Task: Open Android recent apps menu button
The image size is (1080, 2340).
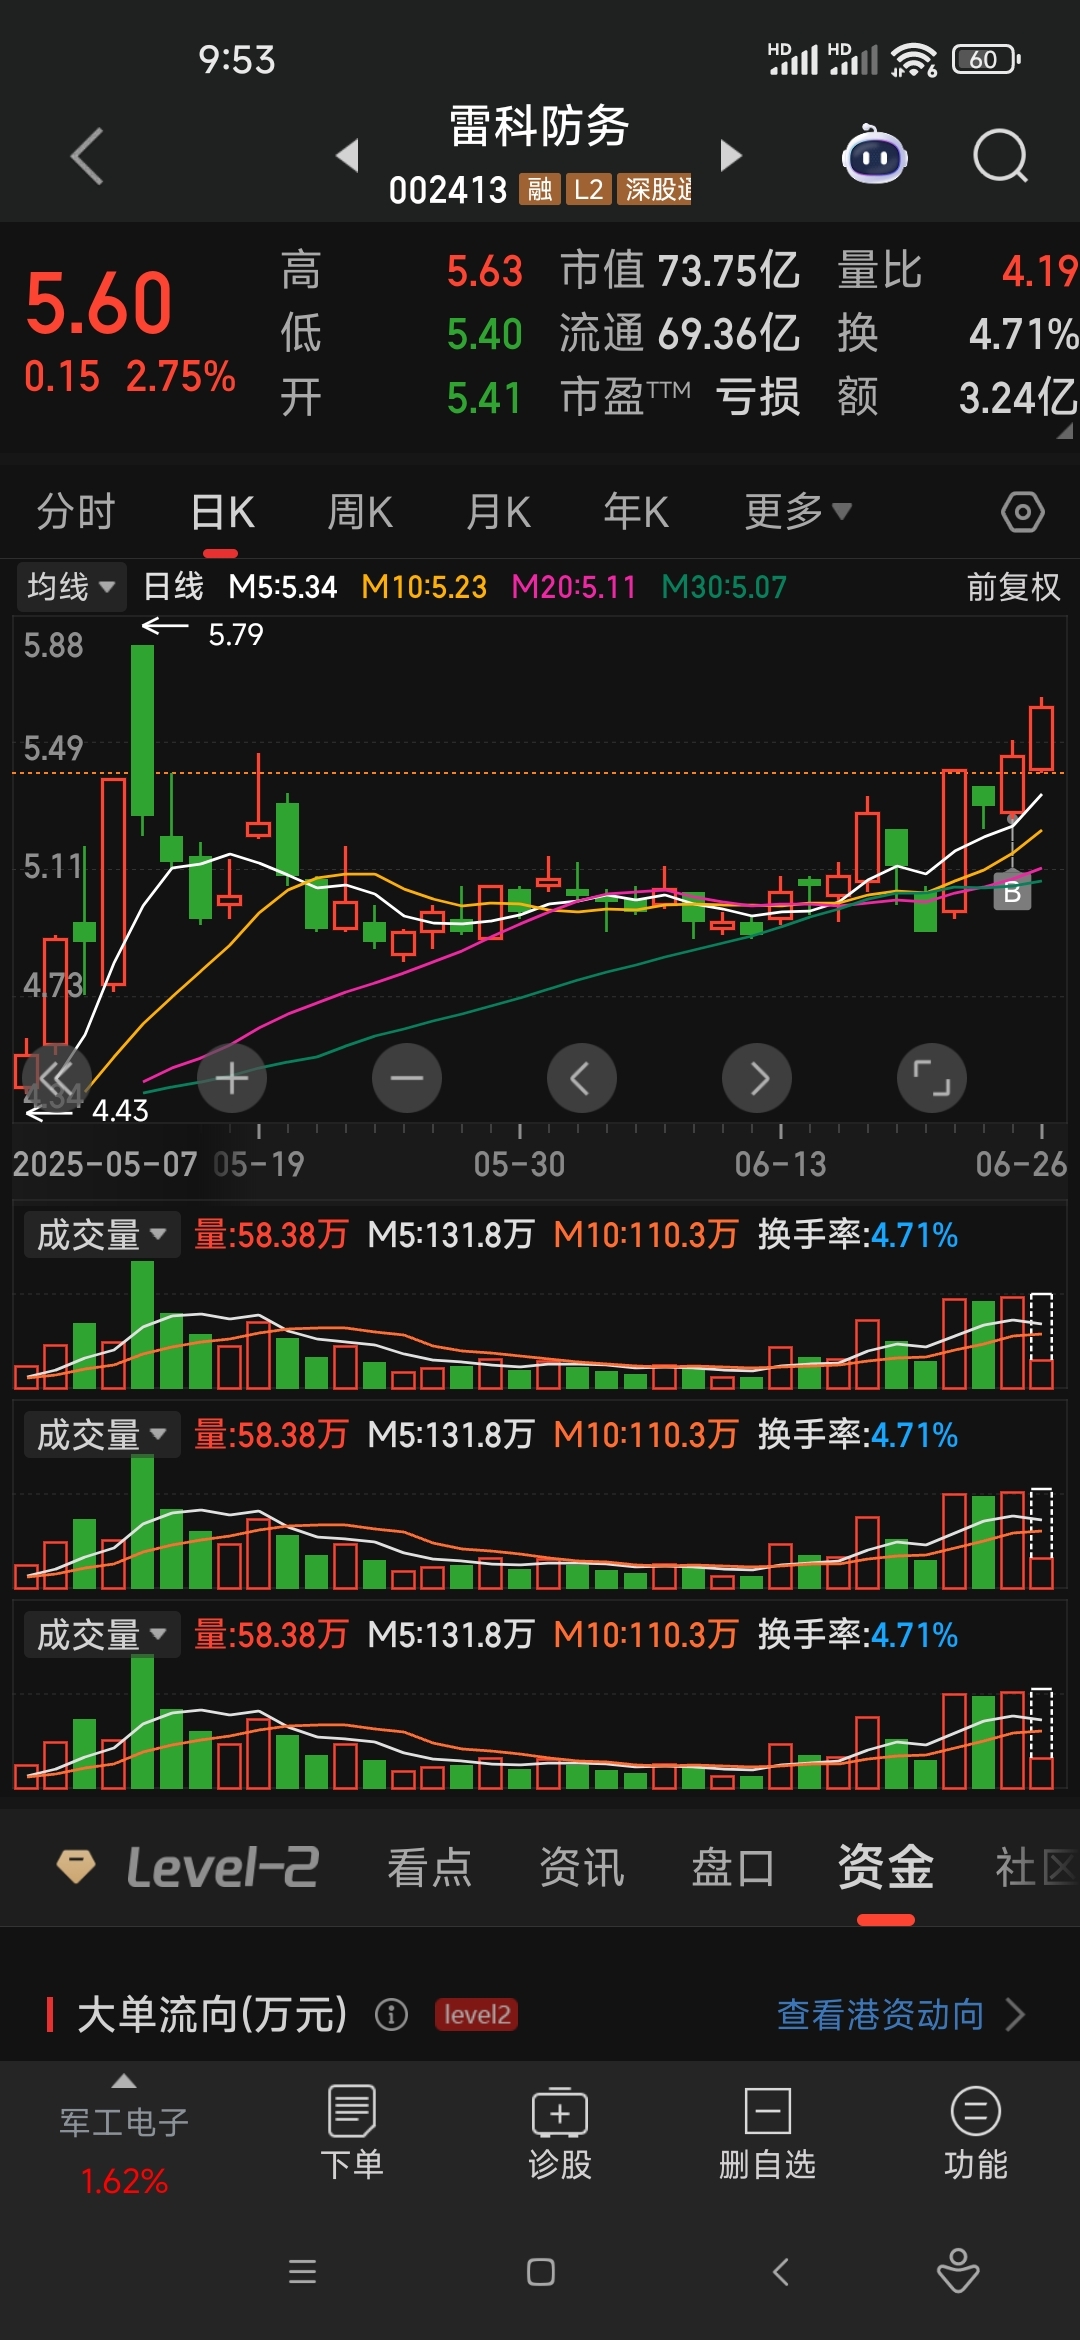Action: (x=302, y=2272)
